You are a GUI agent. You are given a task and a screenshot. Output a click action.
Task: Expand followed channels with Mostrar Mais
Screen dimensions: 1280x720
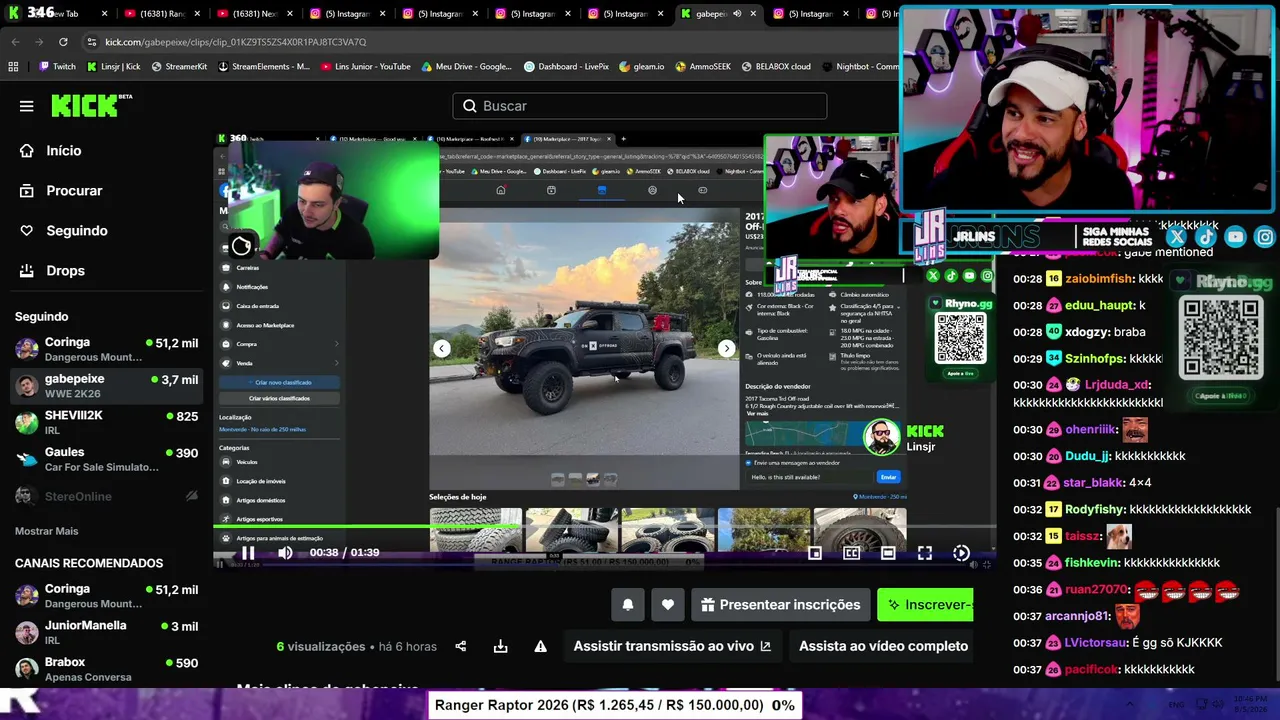pyautogui.click(x=46, y=531)
